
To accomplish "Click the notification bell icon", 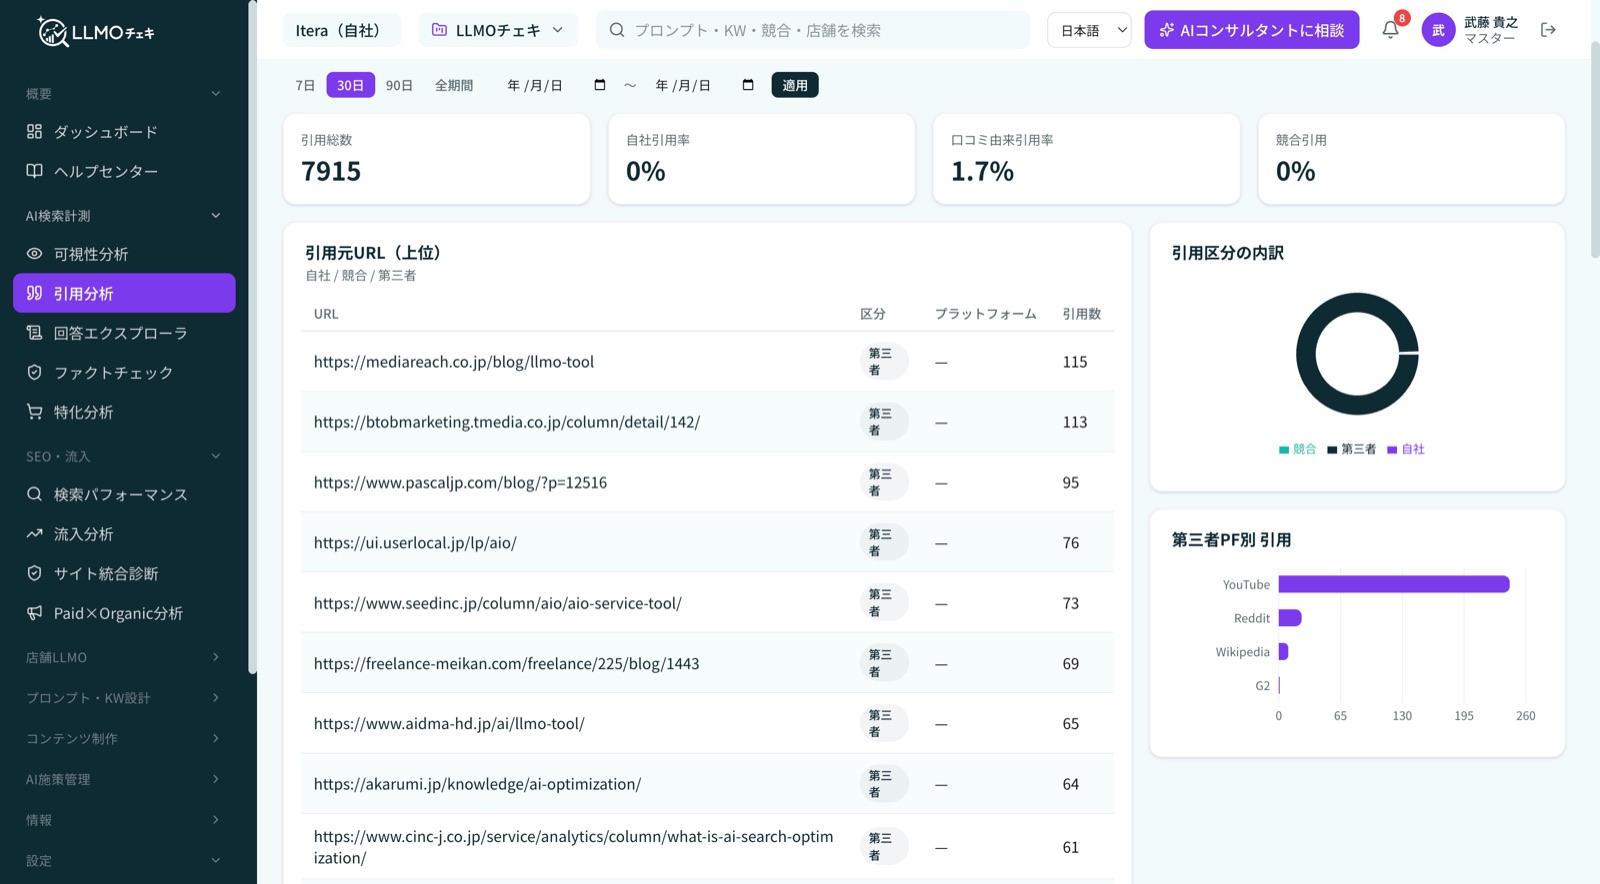I will 1390,30.
